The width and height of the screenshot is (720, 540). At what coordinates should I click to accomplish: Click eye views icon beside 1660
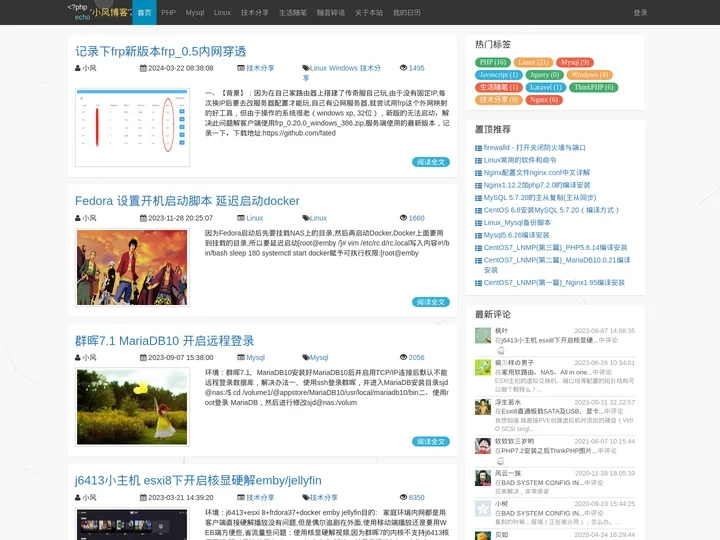(x=403, y=218)
